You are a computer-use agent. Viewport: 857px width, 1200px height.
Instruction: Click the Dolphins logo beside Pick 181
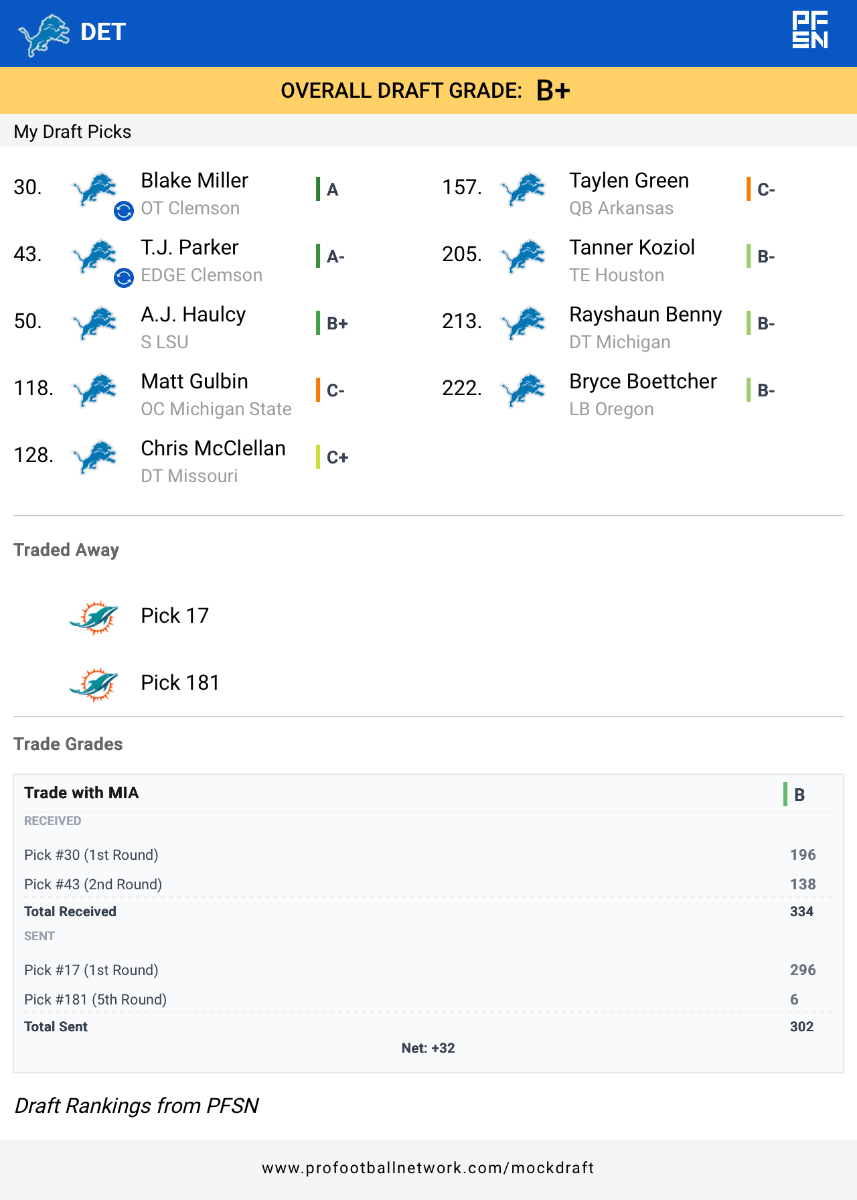click(94, 684)
